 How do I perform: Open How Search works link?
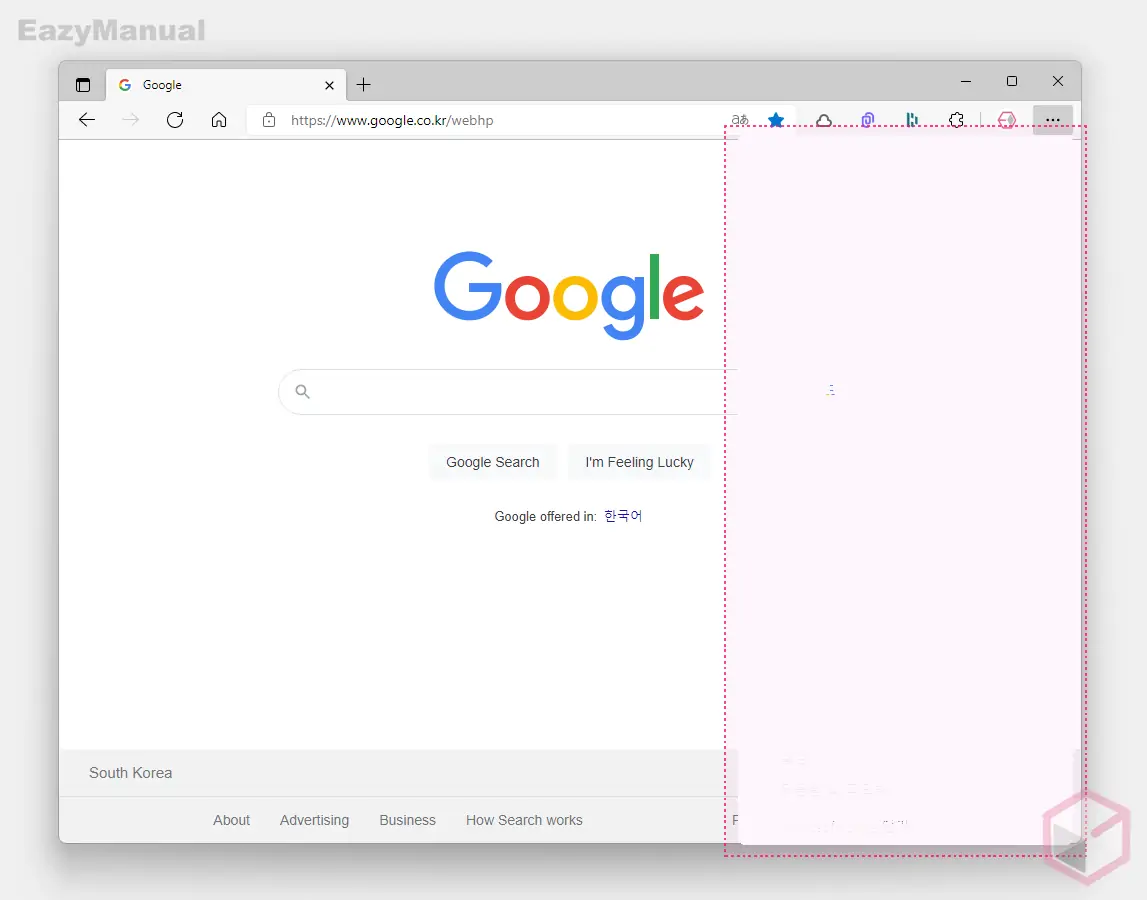click(524, 820)
